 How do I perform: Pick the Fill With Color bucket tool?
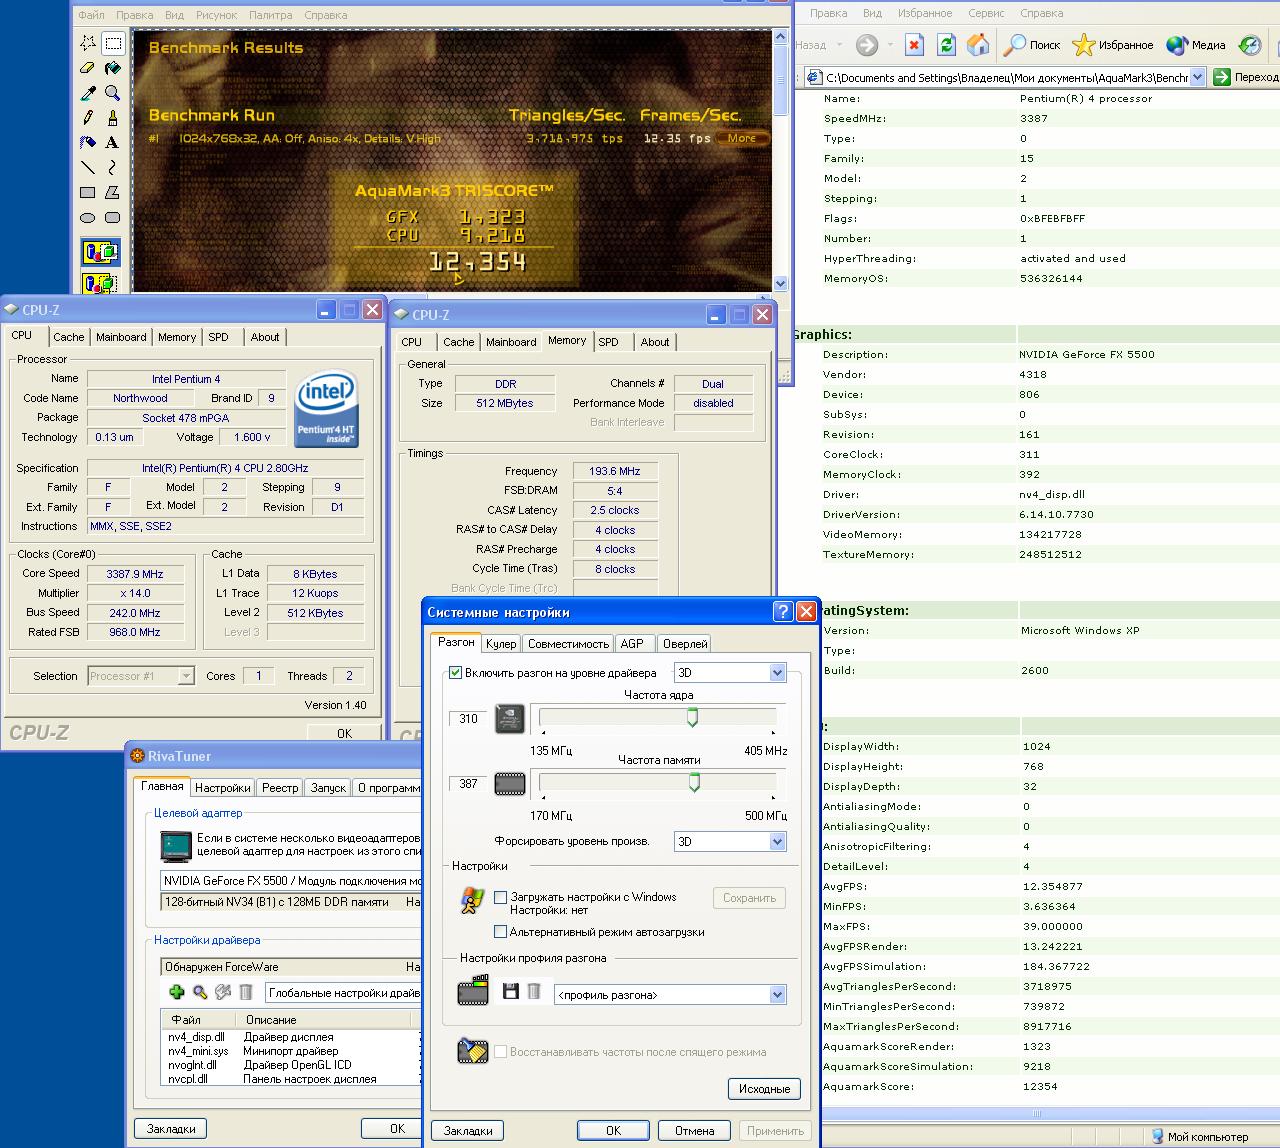[x=113, y=68]
